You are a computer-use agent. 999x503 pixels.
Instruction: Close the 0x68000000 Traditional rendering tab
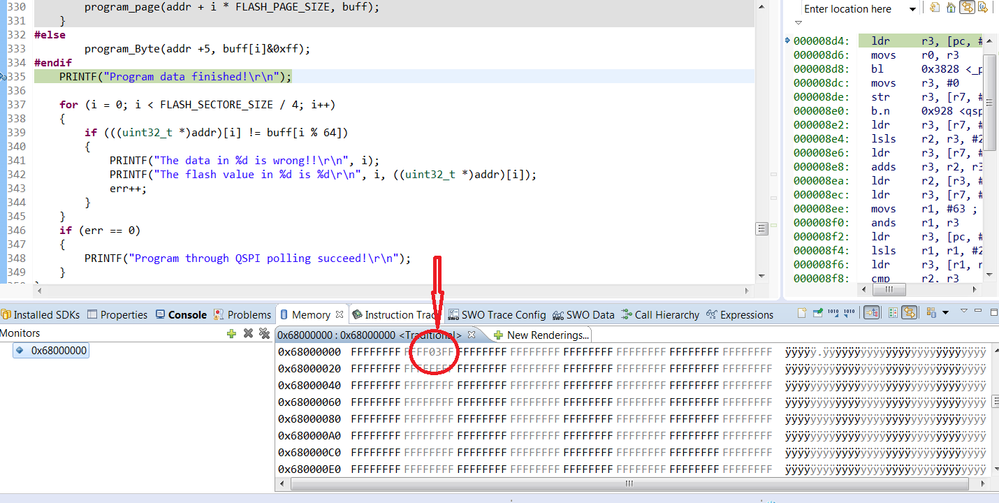point(471,334)
